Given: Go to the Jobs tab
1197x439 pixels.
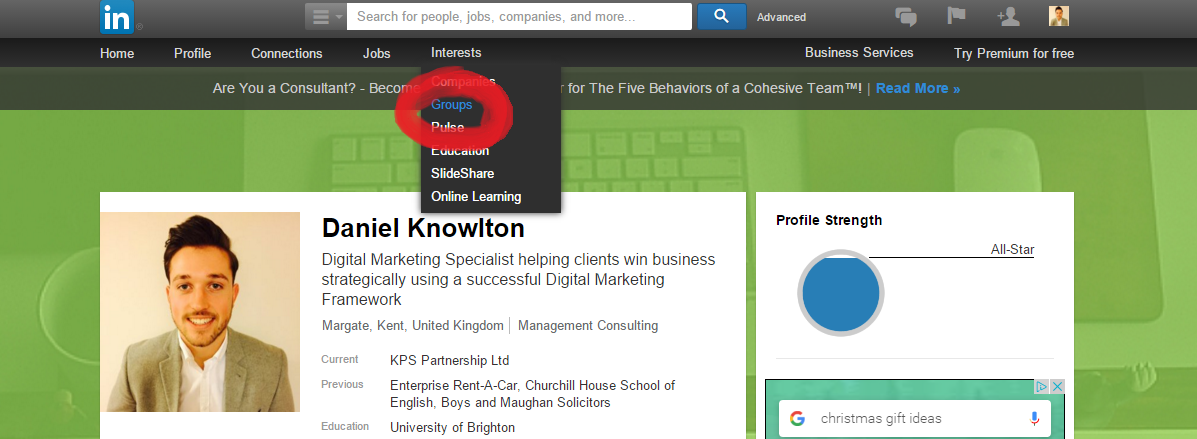Looking at the screenshot, I should (x=377, y=53).
